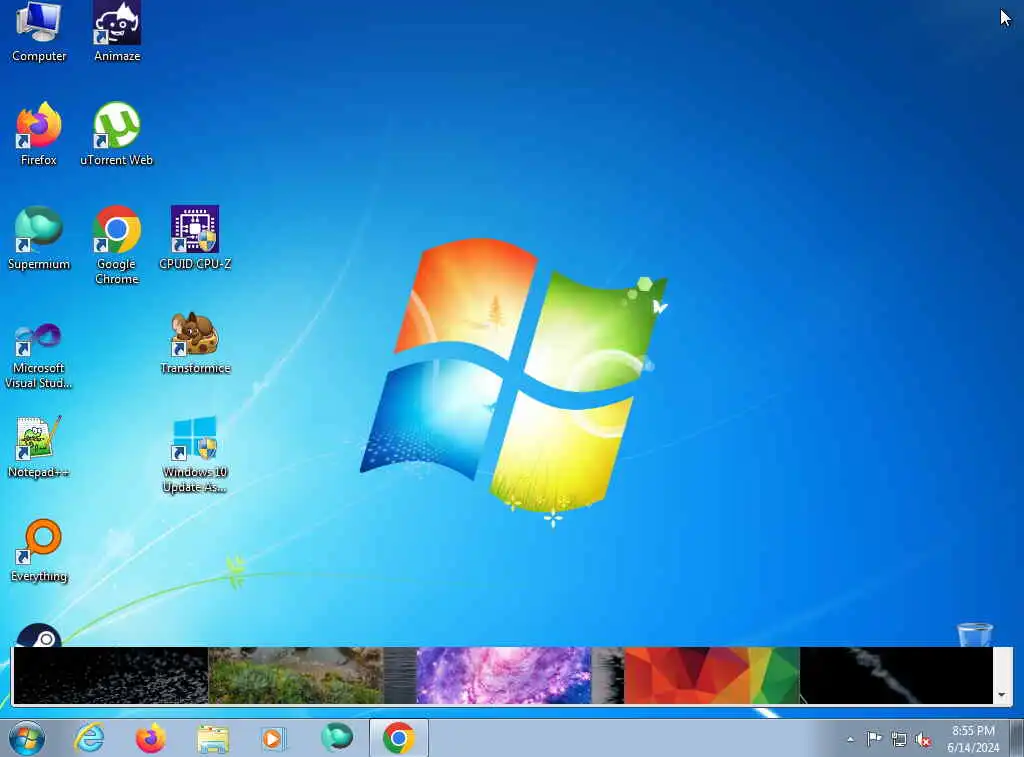Choose the rocky garden wallpaper thumbnail
Viewport: 1024px width, 757px height.
(296, 675)
